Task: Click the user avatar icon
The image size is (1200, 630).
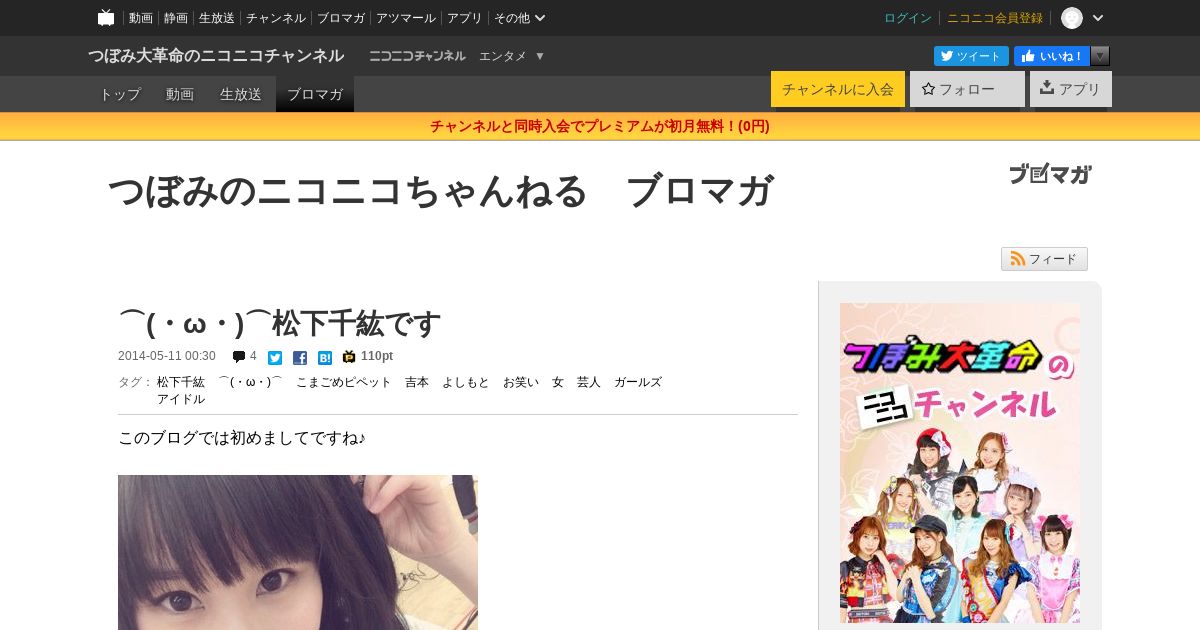Action: click(1072, 18)
